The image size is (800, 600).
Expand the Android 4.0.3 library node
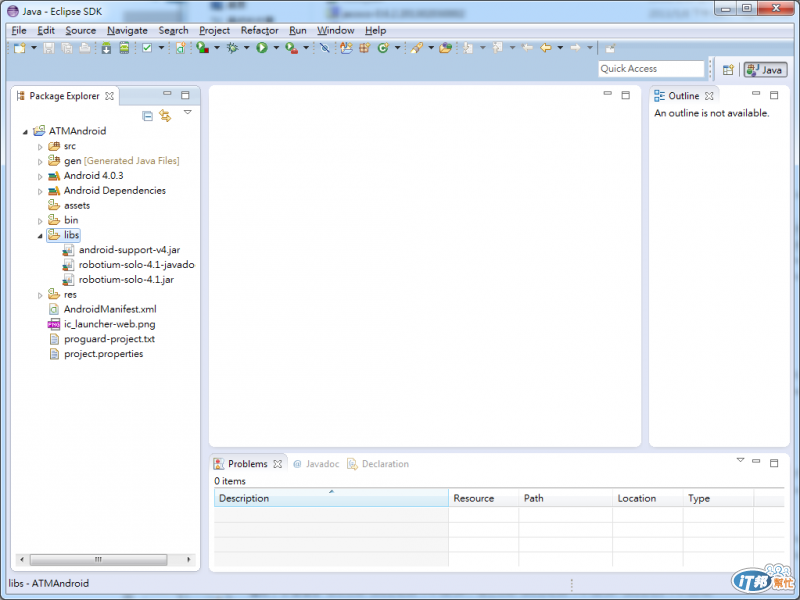40,177
